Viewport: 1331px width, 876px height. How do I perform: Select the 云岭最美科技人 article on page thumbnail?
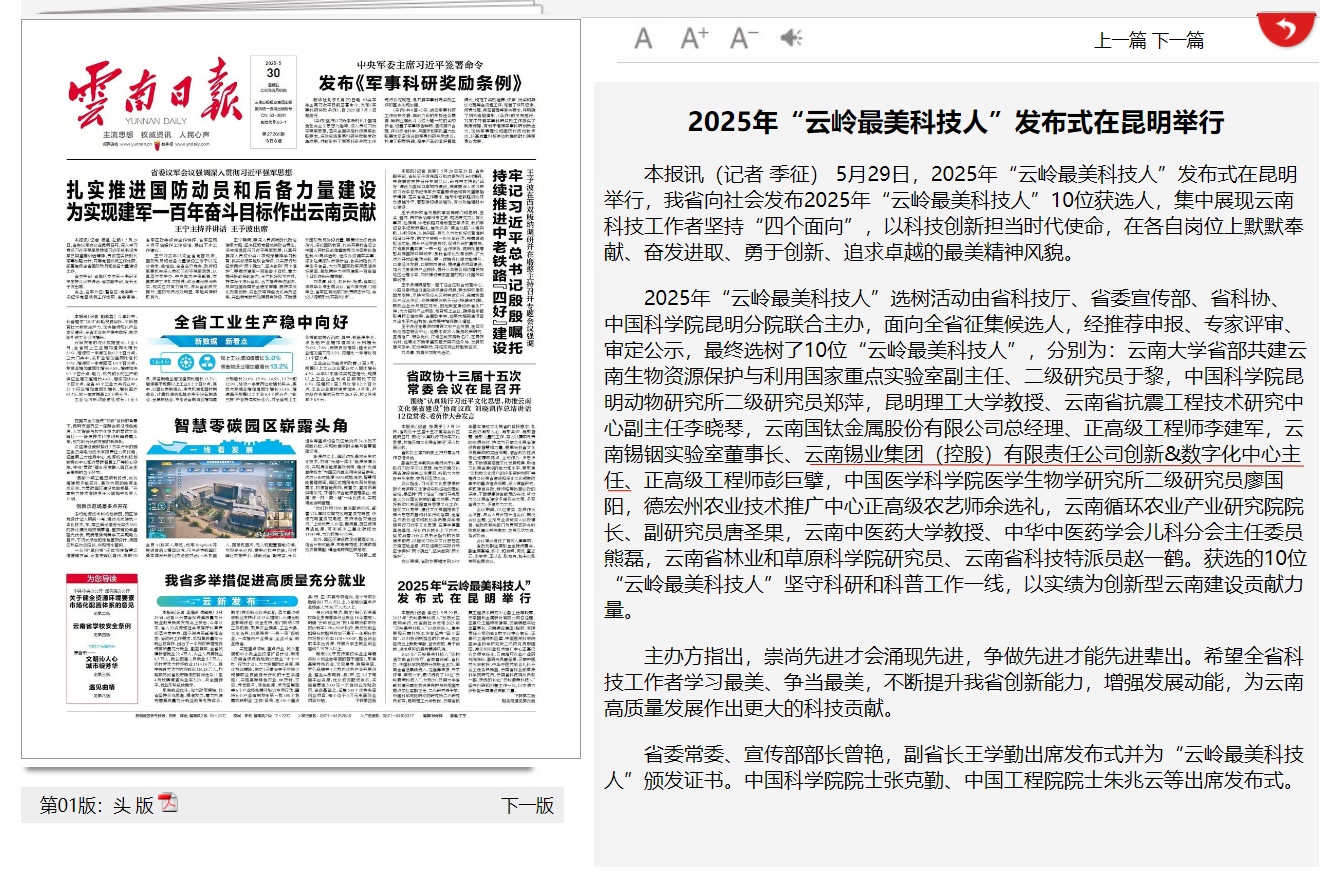(463, 591)
